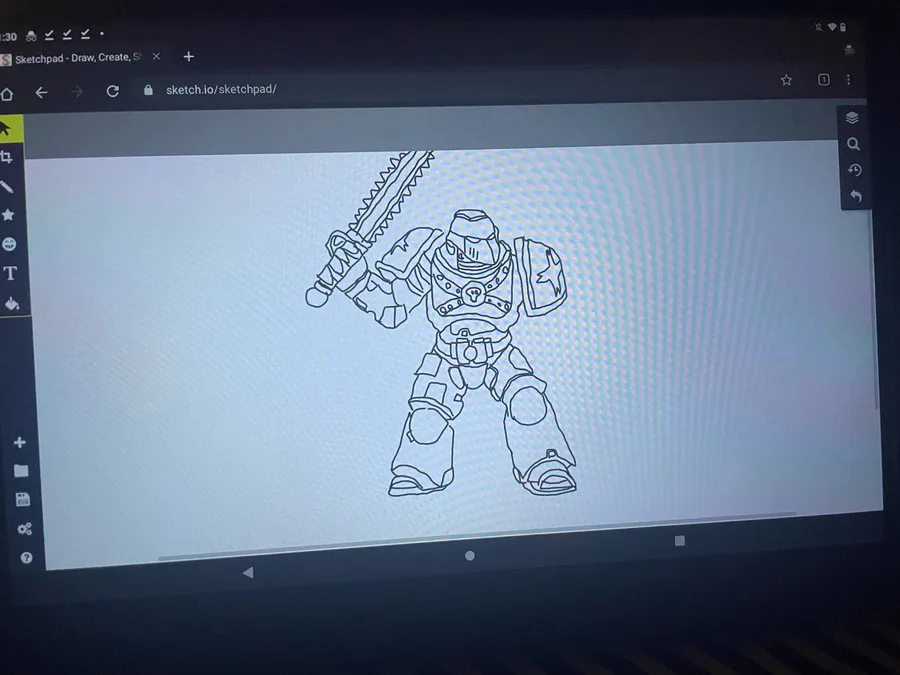The image size is (900, 675).
Task: Activate the Select arrow tool
Action: click(x=7, y=128)
